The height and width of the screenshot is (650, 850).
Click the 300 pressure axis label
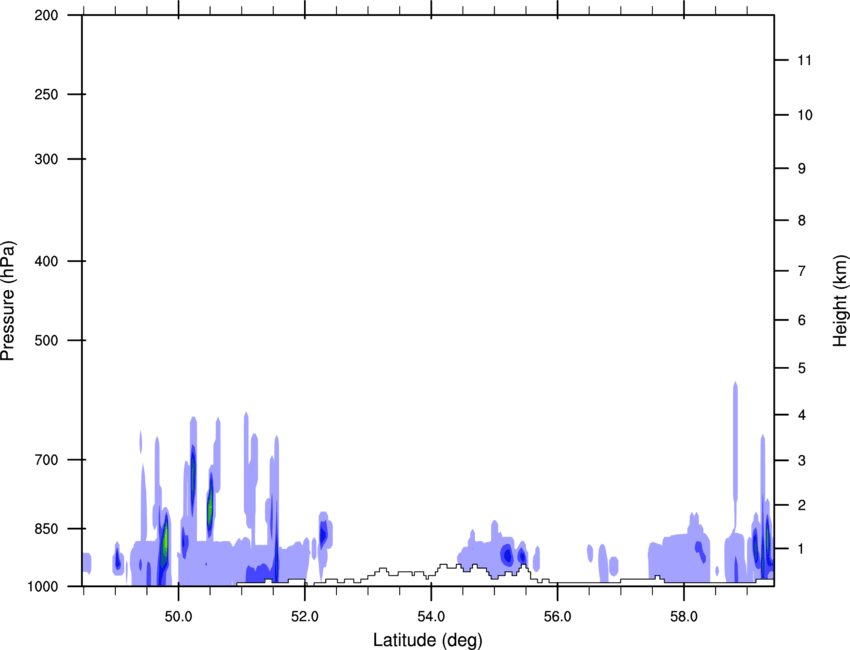[x=46, y=159]
